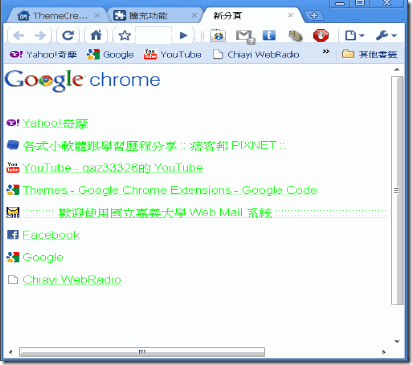
Task: Open the 其他書籤 bookmarks folder
Action: click(x=370, y=54)
